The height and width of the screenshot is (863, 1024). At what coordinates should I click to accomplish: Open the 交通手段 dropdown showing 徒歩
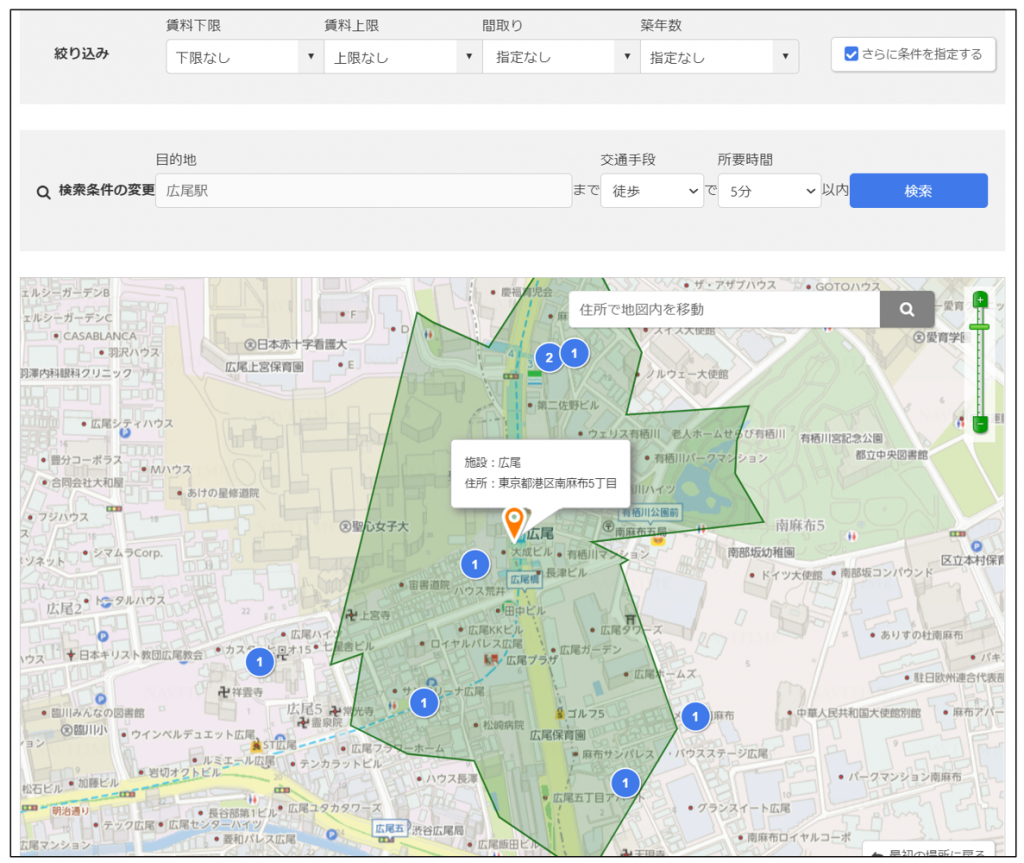click(x=652, y=191)
